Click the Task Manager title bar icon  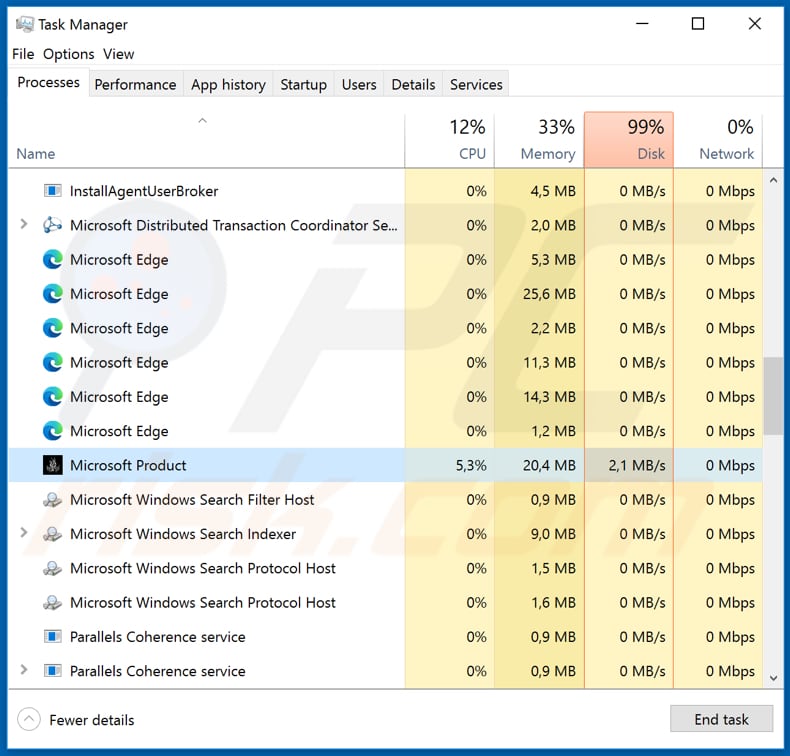pyautogui.click(x=25, y=24)
